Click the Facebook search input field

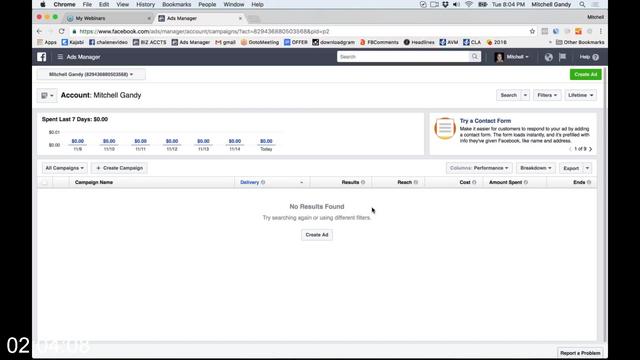404,57
